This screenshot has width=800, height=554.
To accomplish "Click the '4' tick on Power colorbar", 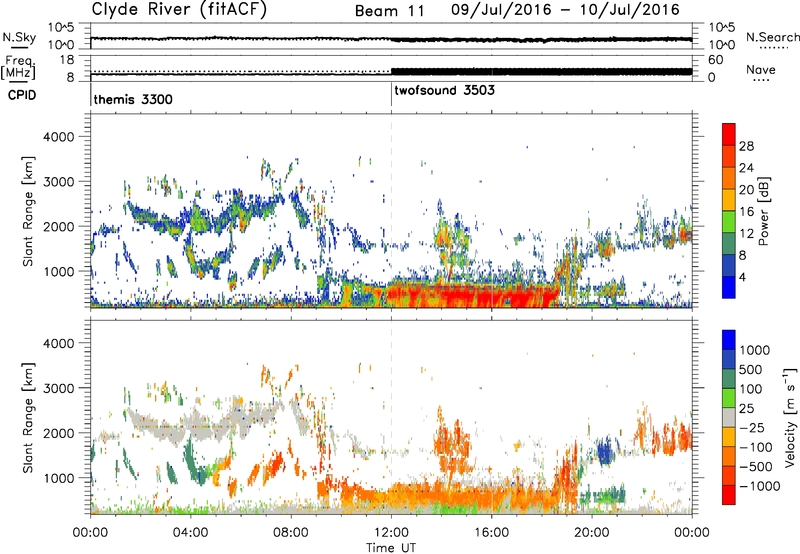I will pos(742,277).
